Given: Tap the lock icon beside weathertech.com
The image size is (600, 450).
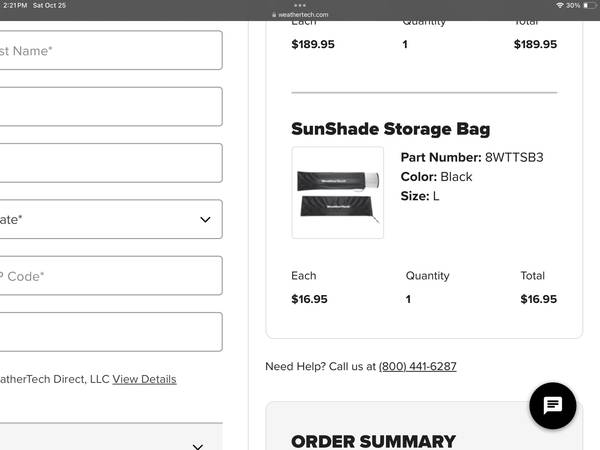Looking at the screenshot, I should click(271, 16).
